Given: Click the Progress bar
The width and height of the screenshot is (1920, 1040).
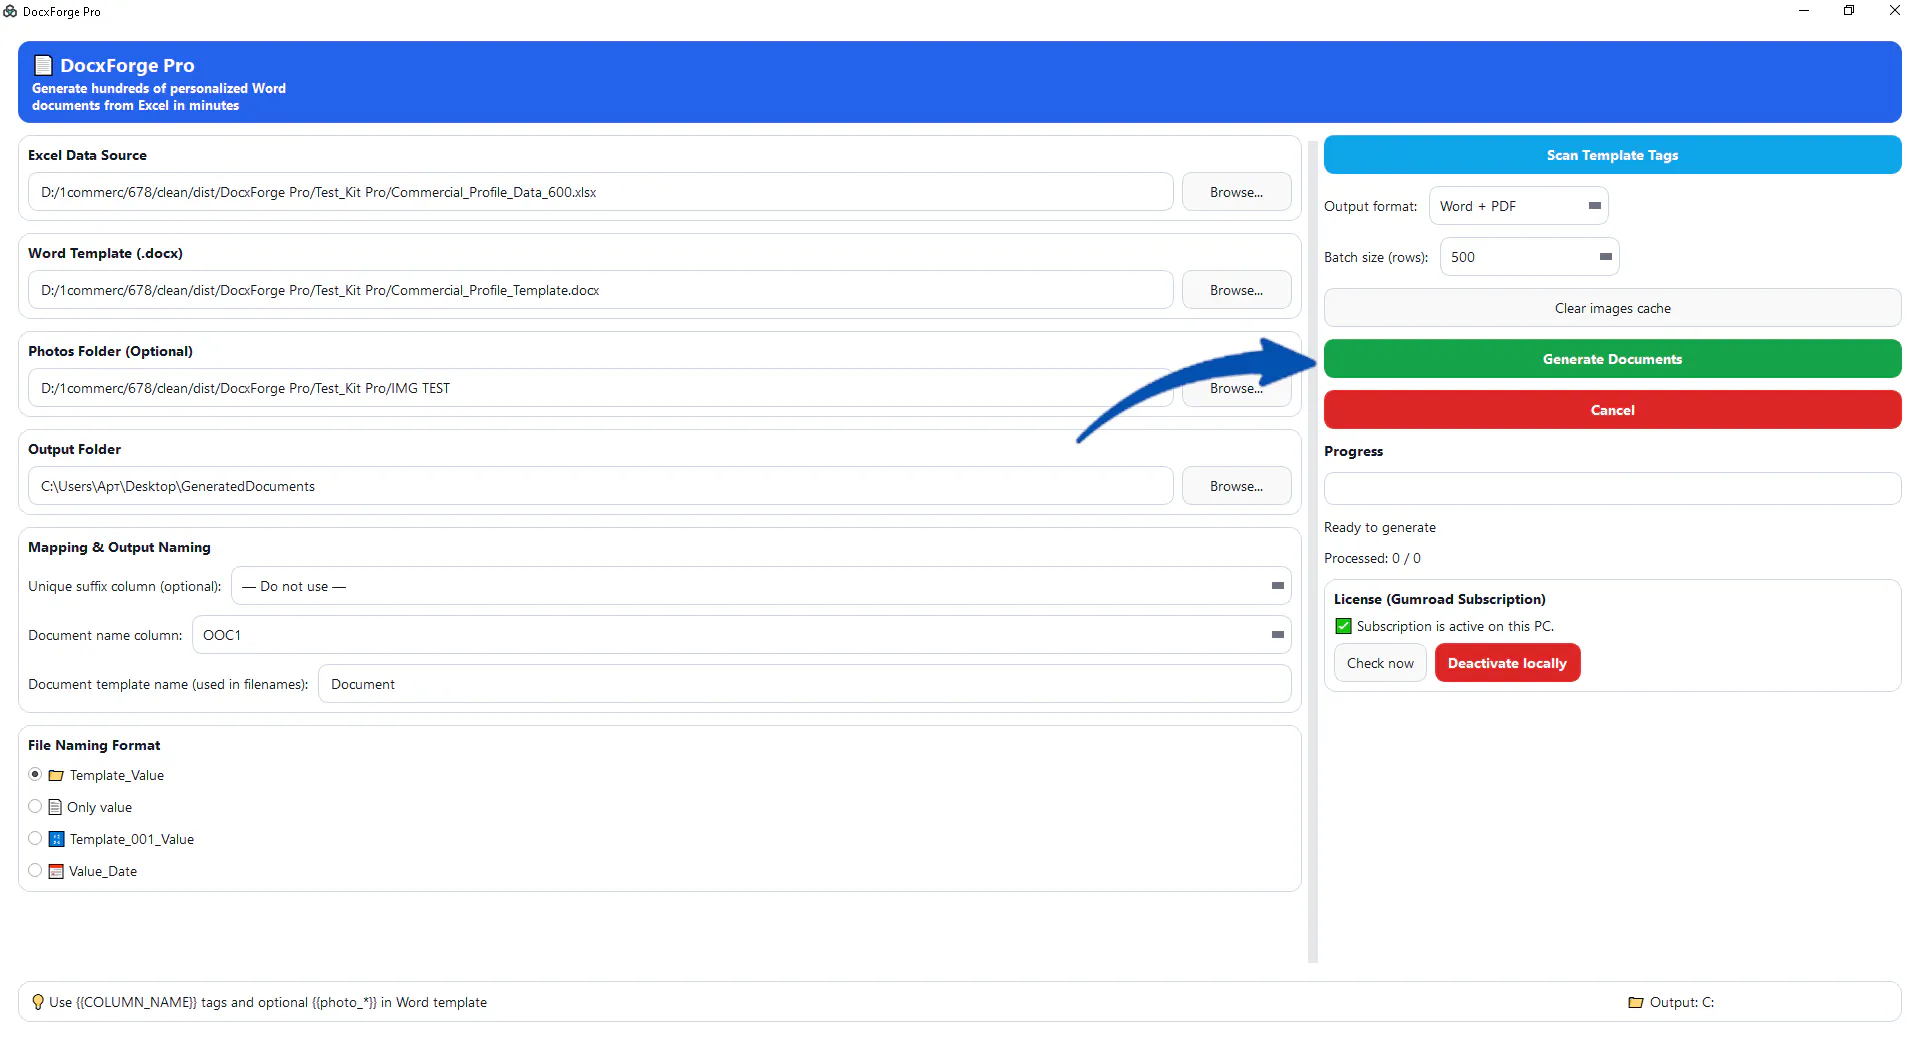Looking at the screenshot, I should click(1612, 489).
